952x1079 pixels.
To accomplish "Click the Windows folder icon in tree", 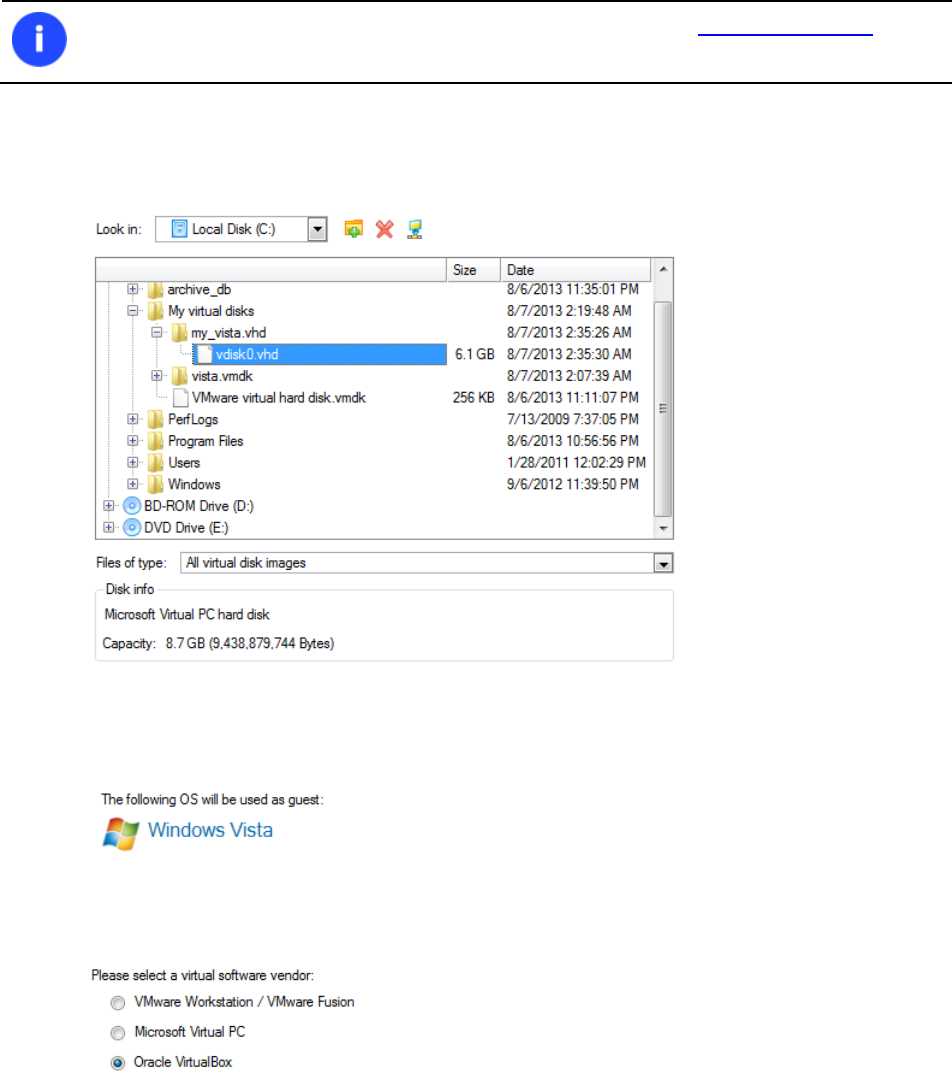I will click(x=156, y=484).
